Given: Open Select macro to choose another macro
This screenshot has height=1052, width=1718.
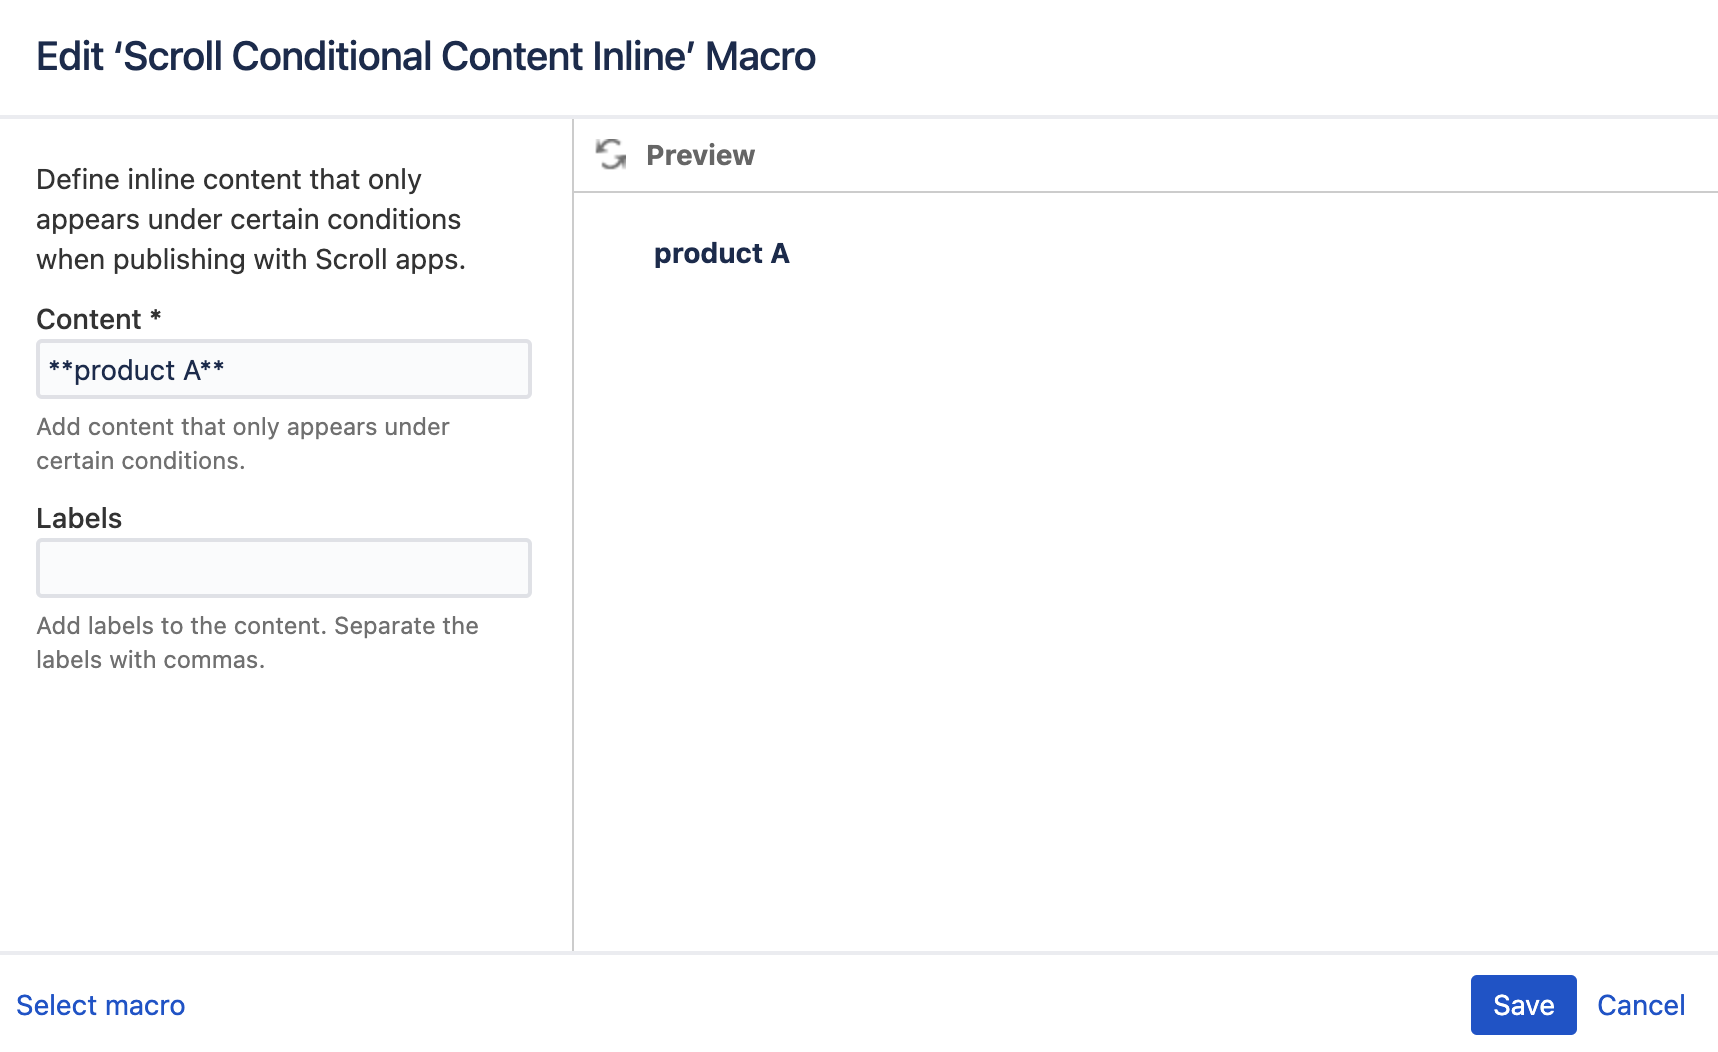Looking at the screenshot, I should [100, 1005].
